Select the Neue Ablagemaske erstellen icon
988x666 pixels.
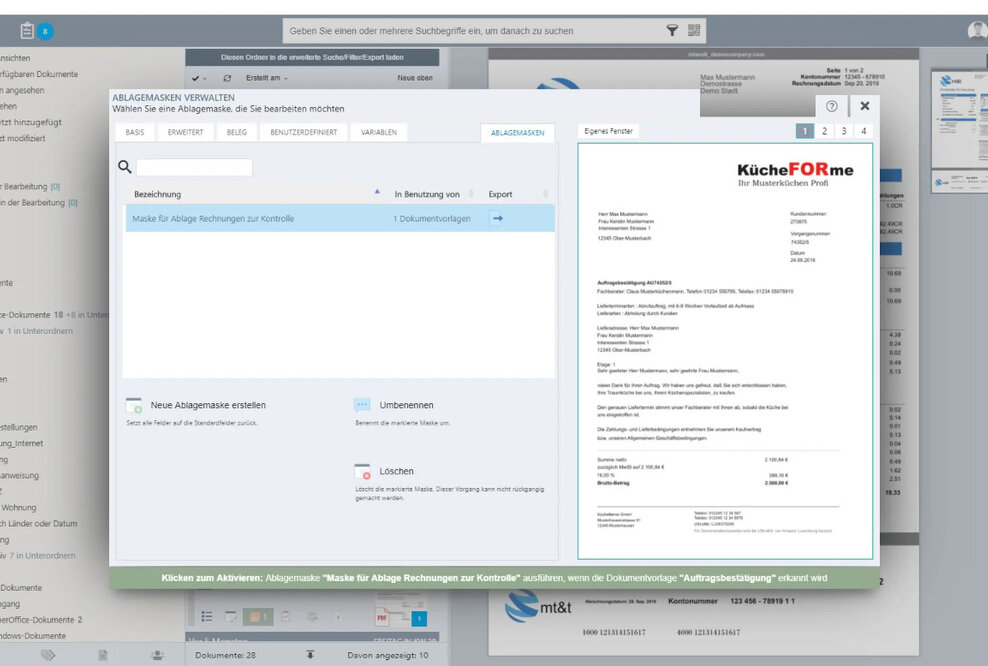click(x=134, y=404)
